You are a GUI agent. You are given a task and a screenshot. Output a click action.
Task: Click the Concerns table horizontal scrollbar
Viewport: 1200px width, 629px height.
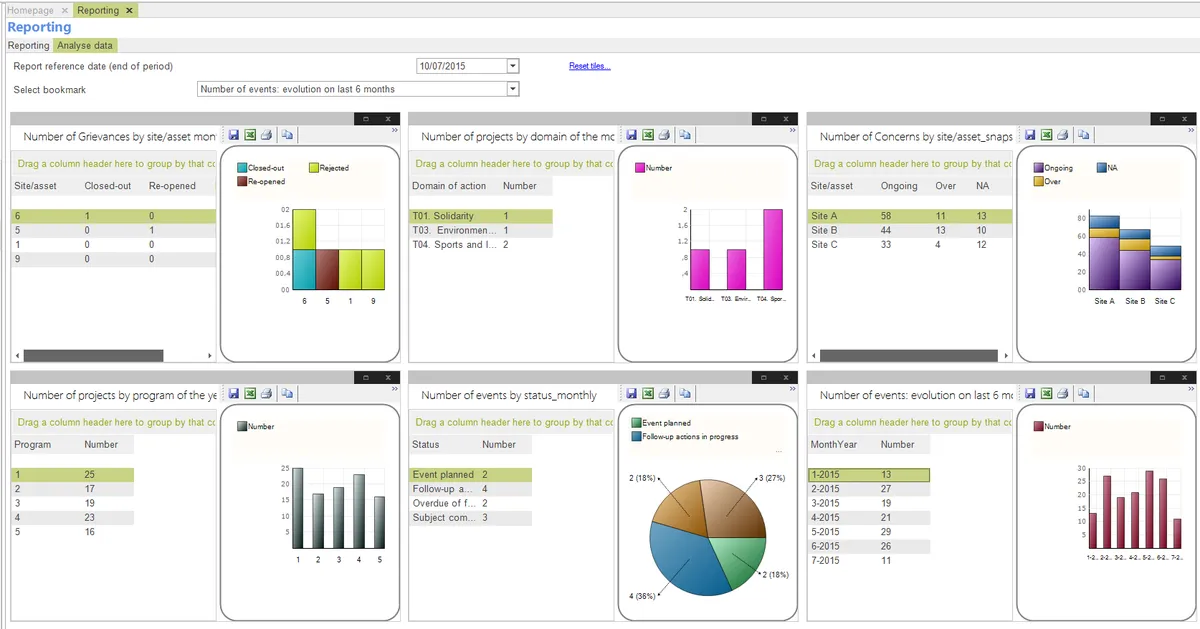pos(908,355)
